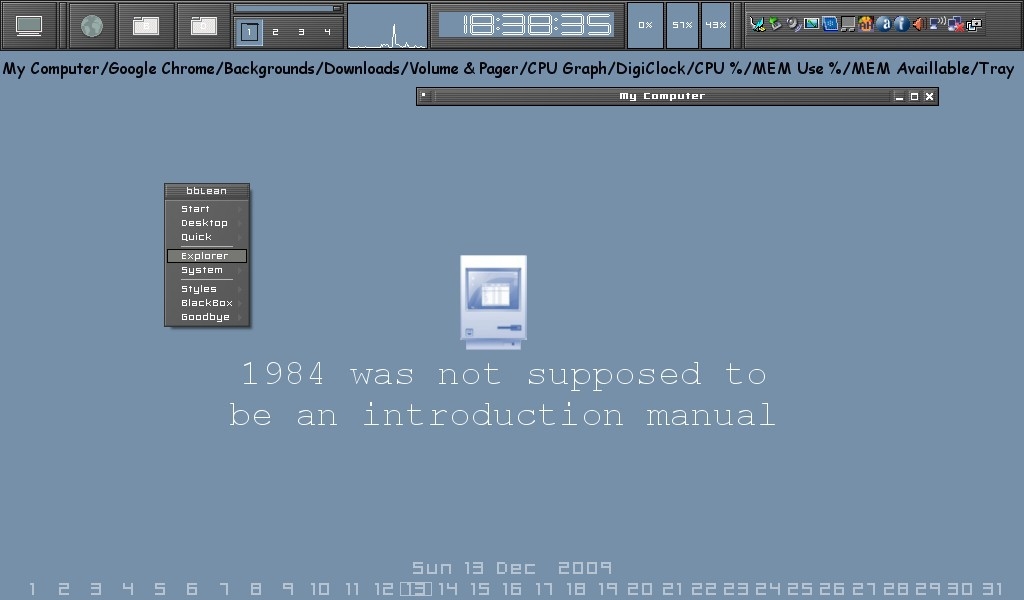The width and height of the screenshot is (1024, 600).
Task: Open the BlackBox menu entry
Action: tap(206, 303)
